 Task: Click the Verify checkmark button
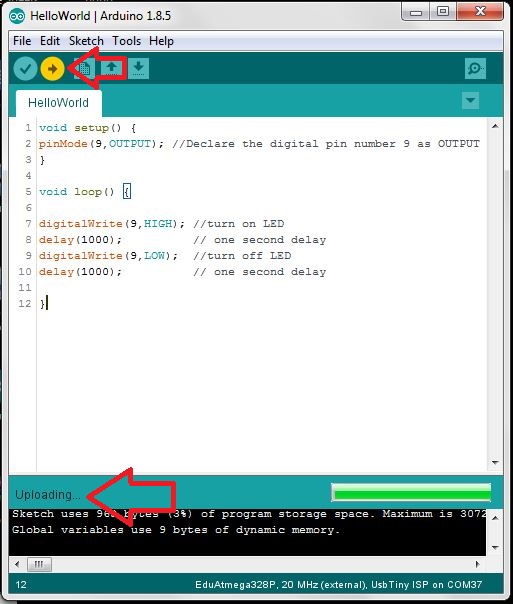coord(25,69)
